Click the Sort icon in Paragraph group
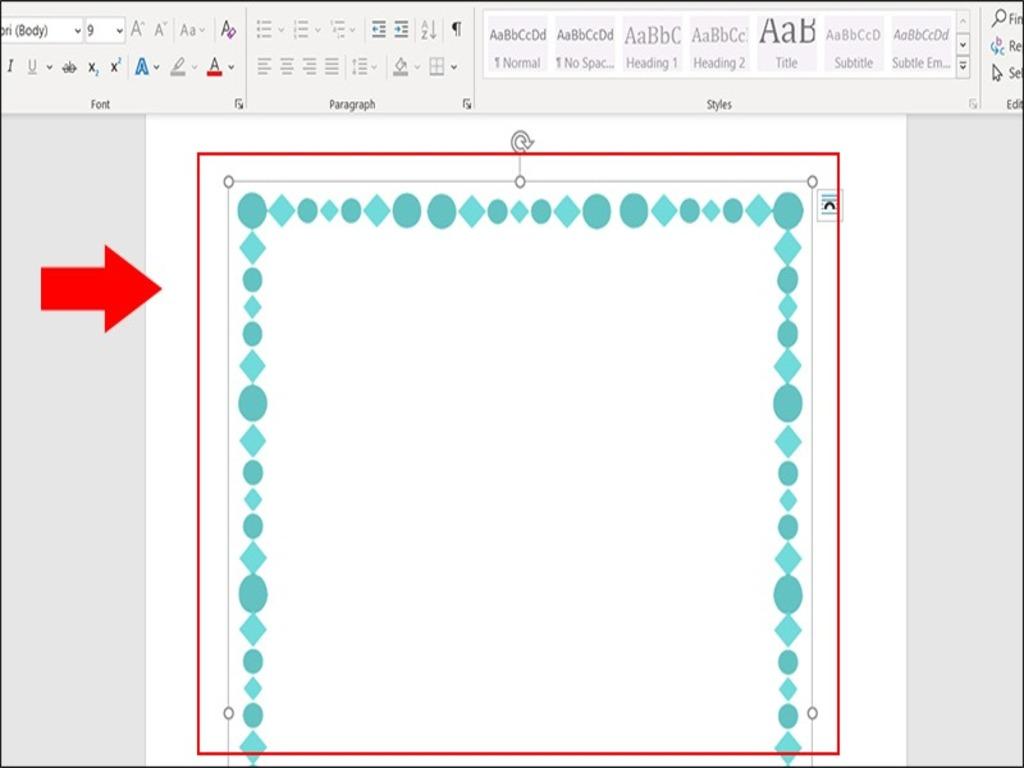 428,30
